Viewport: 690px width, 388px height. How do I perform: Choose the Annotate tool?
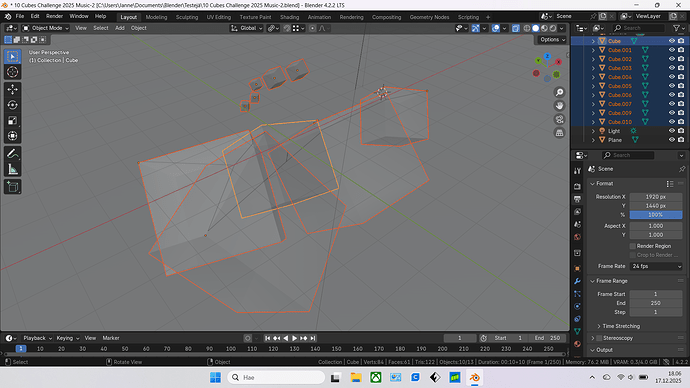[12, 154]
